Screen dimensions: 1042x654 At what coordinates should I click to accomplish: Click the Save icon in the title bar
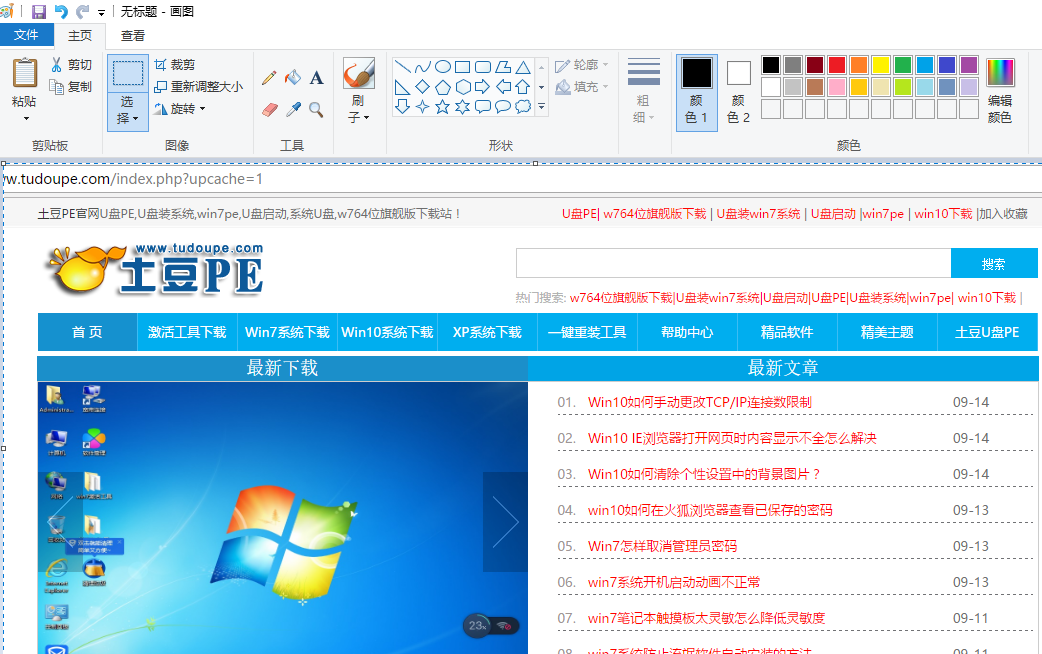point(39,12)
